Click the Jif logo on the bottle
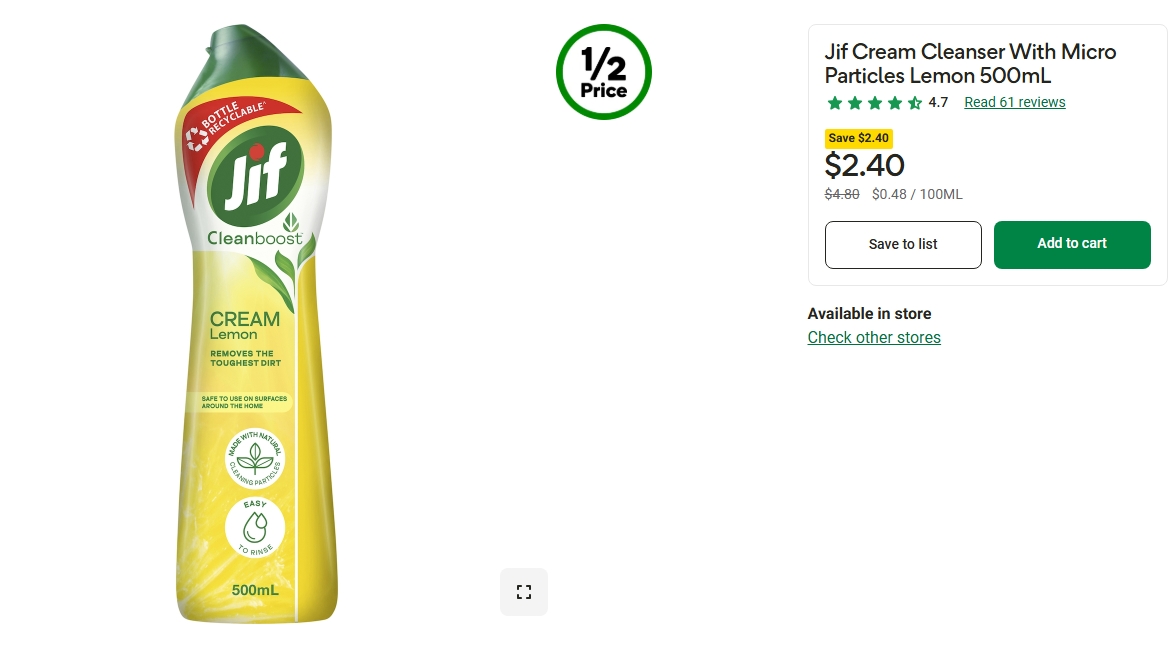This screenshot has width=1171, height=654. click(x=254, y=174)
